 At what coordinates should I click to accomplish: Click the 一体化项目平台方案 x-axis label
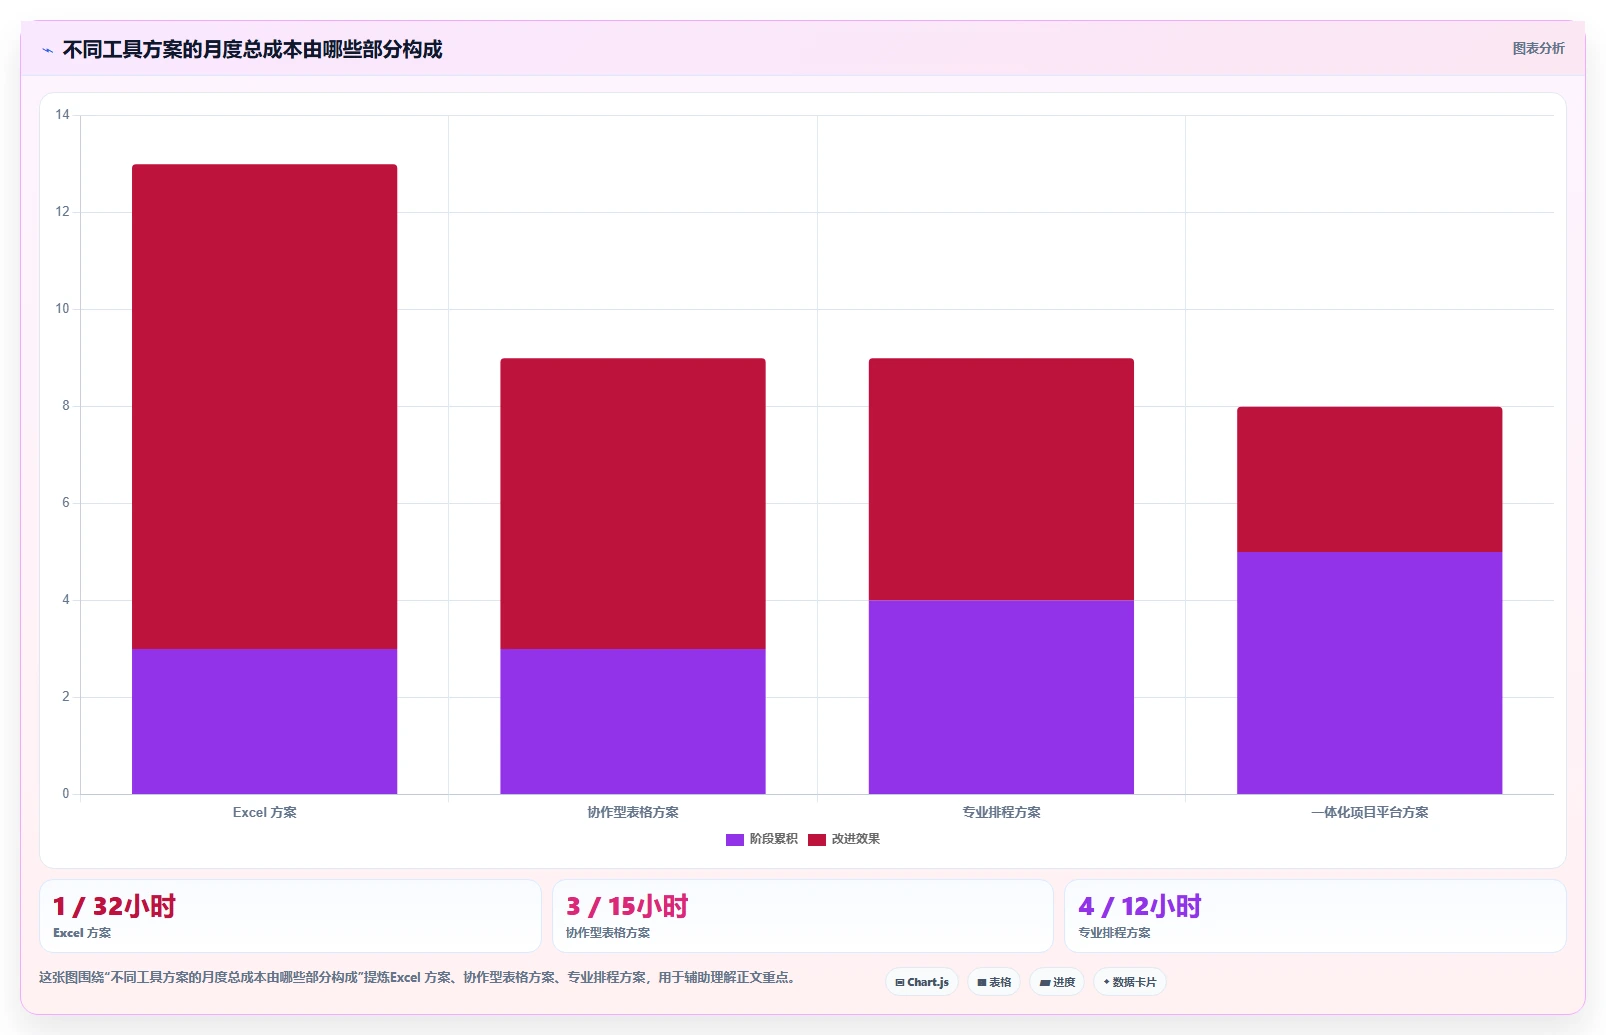(x=1369, y=812)
